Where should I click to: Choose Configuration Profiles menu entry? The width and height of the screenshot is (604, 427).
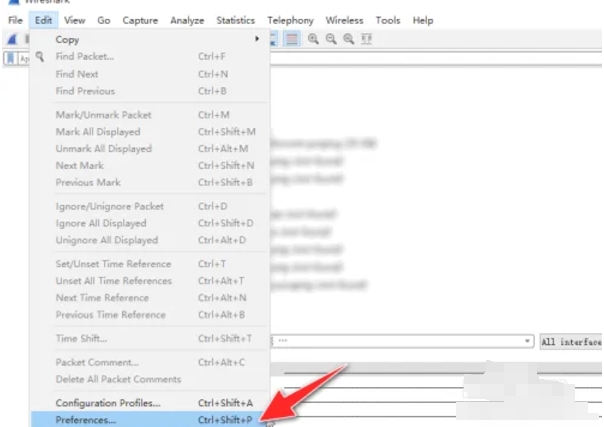pyautogui.click(x=107, y=402)
